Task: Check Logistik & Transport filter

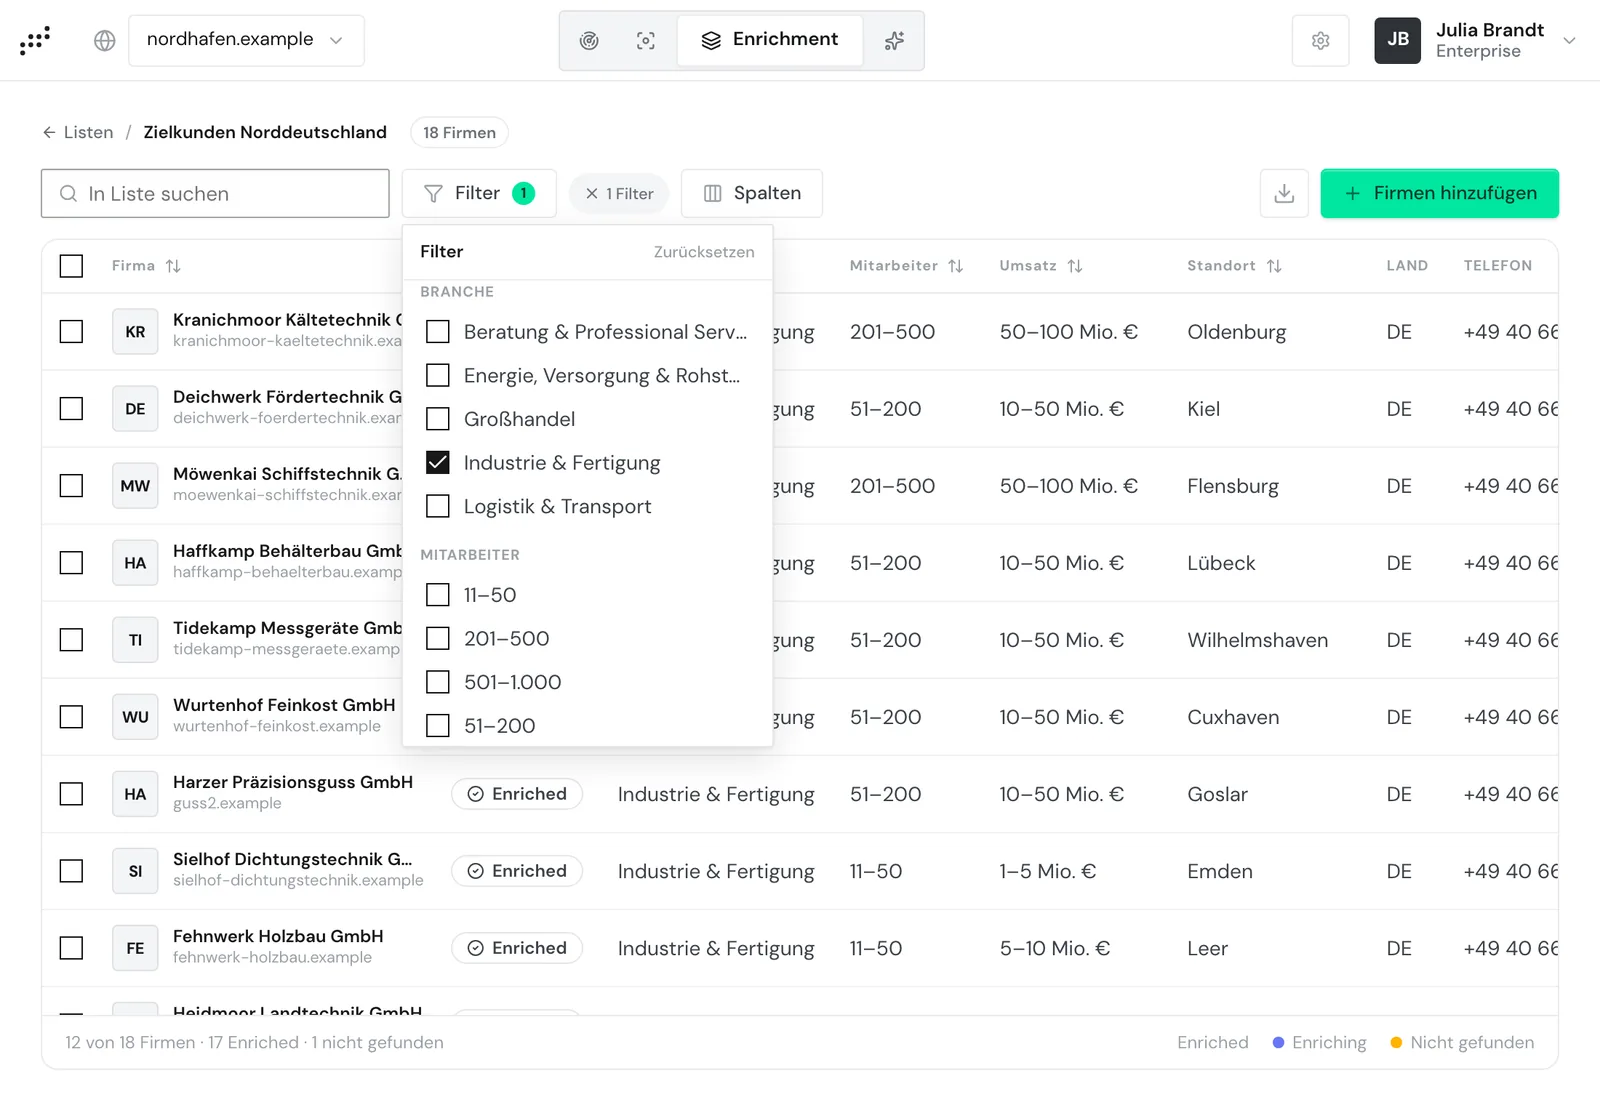Action: (438, 506)
